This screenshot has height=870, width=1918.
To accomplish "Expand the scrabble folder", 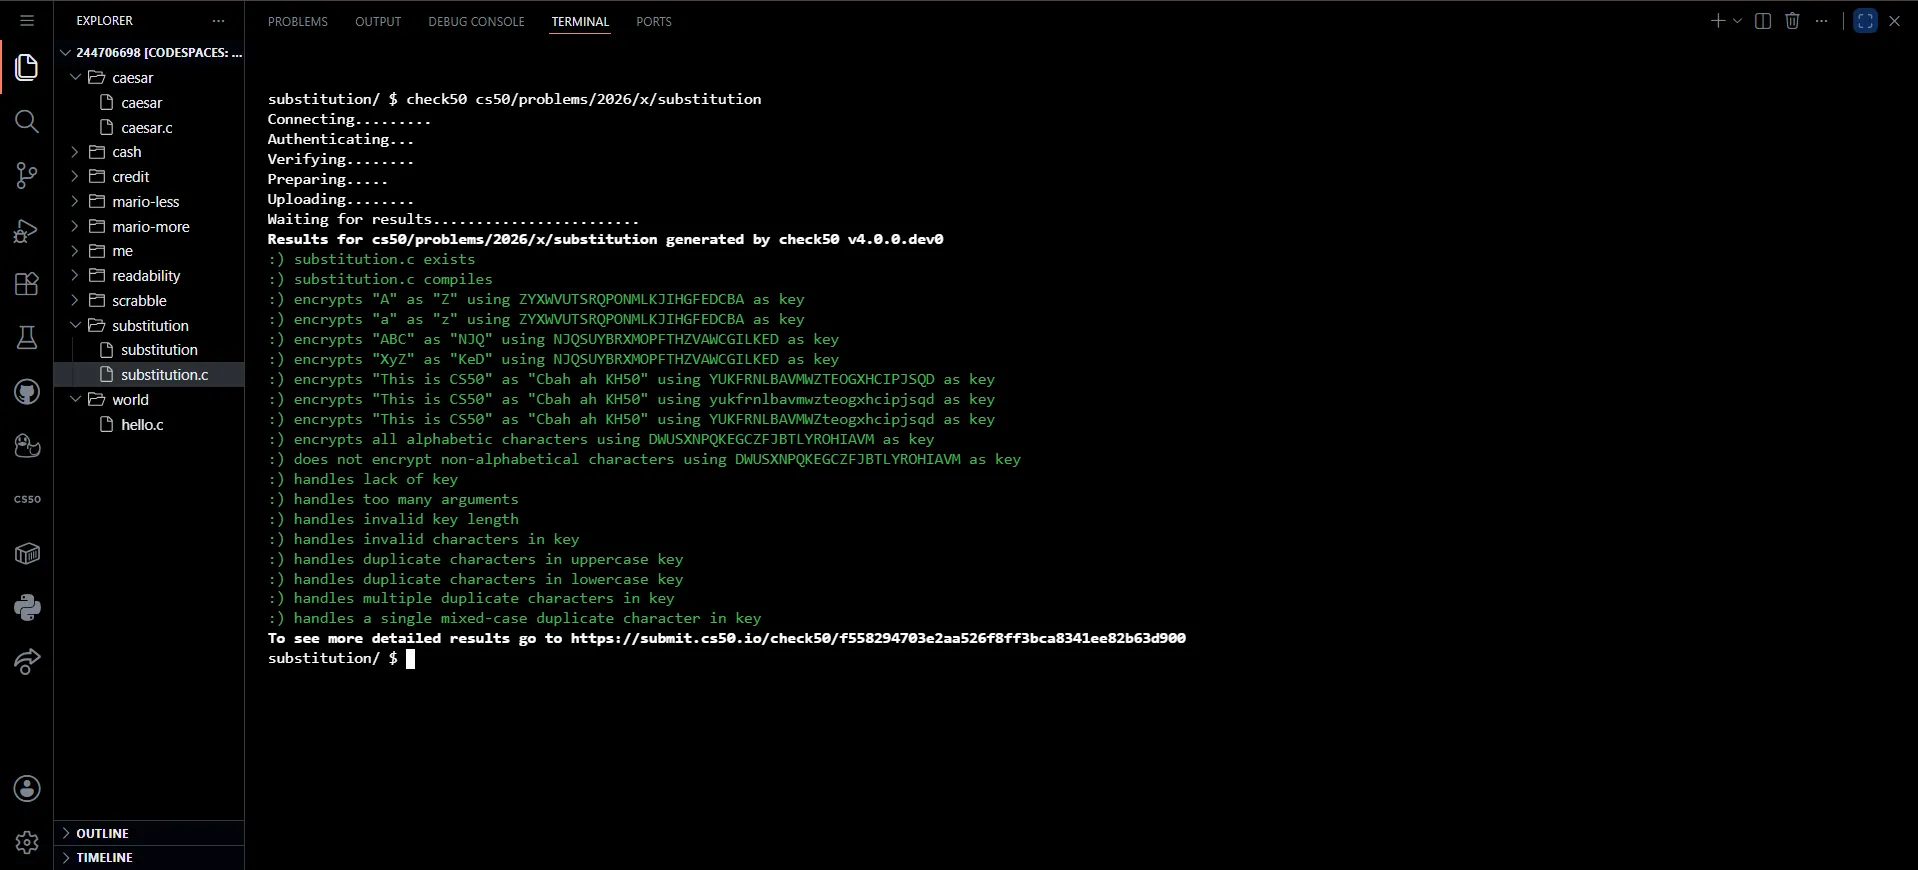I will [x=149, y=300].
